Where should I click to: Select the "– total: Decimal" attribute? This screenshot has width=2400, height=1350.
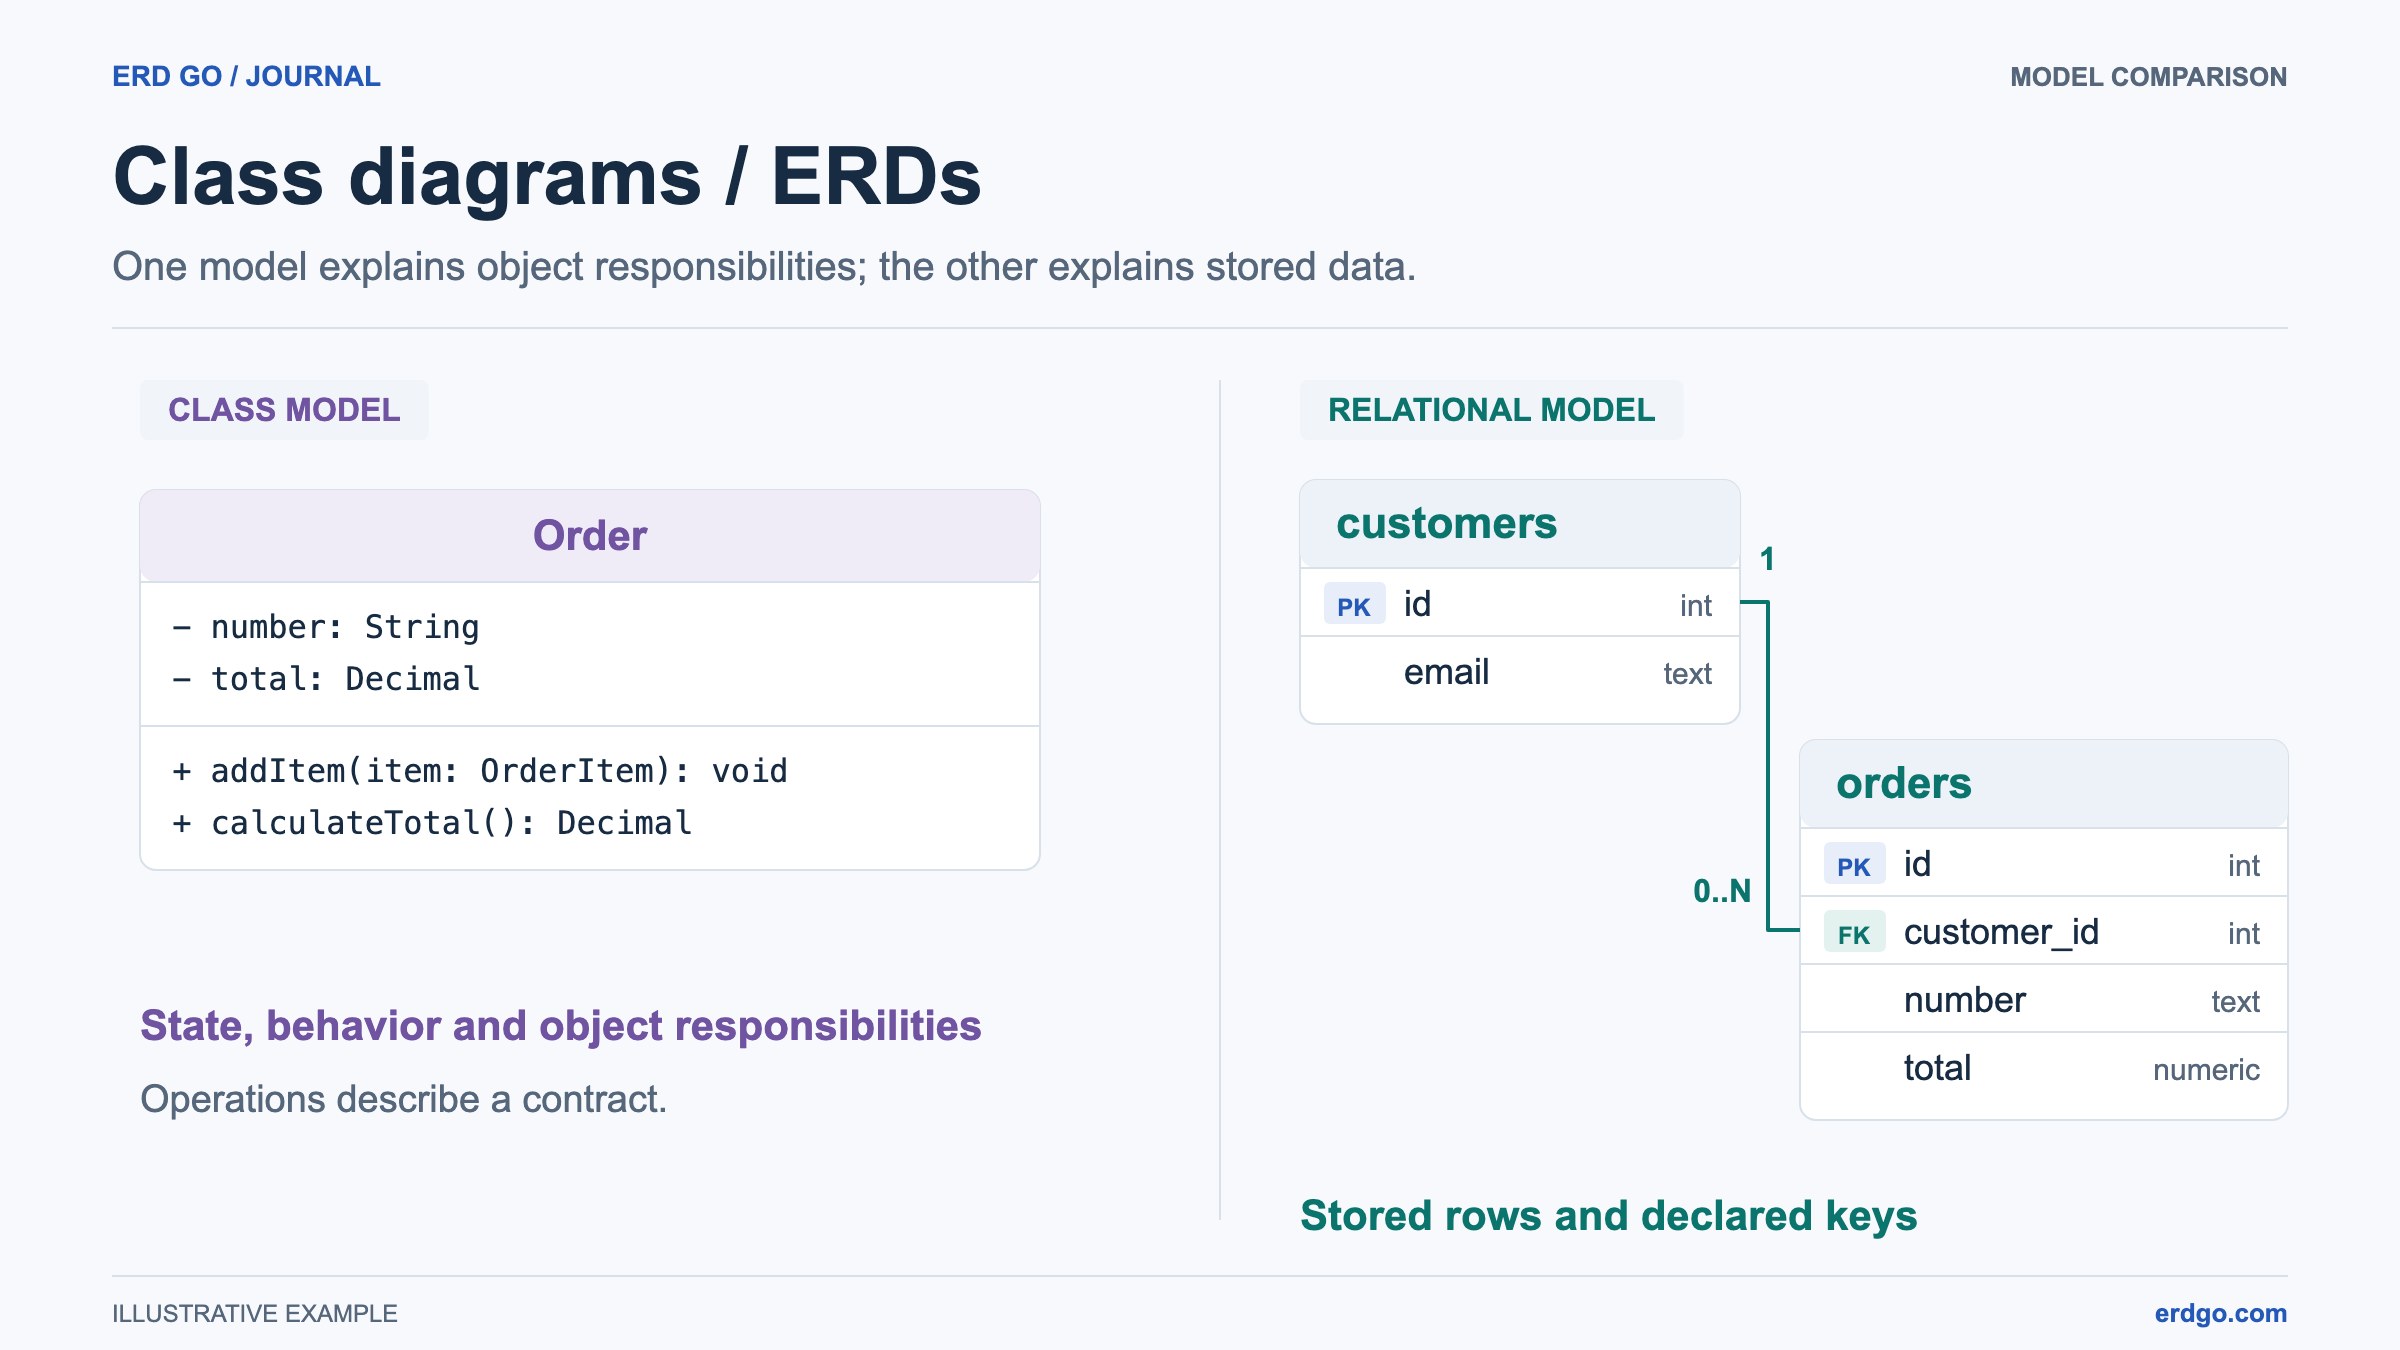coord(326,679)
